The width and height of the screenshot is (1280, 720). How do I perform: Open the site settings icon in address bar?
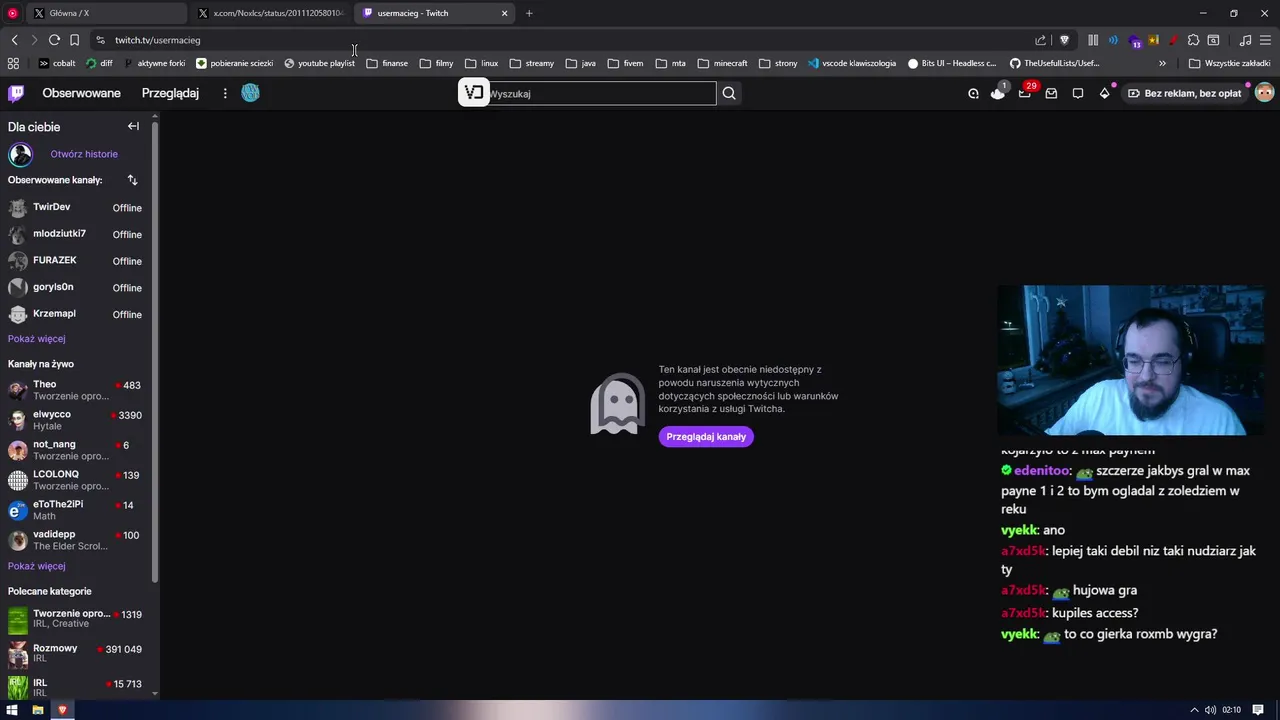point(100,40)
